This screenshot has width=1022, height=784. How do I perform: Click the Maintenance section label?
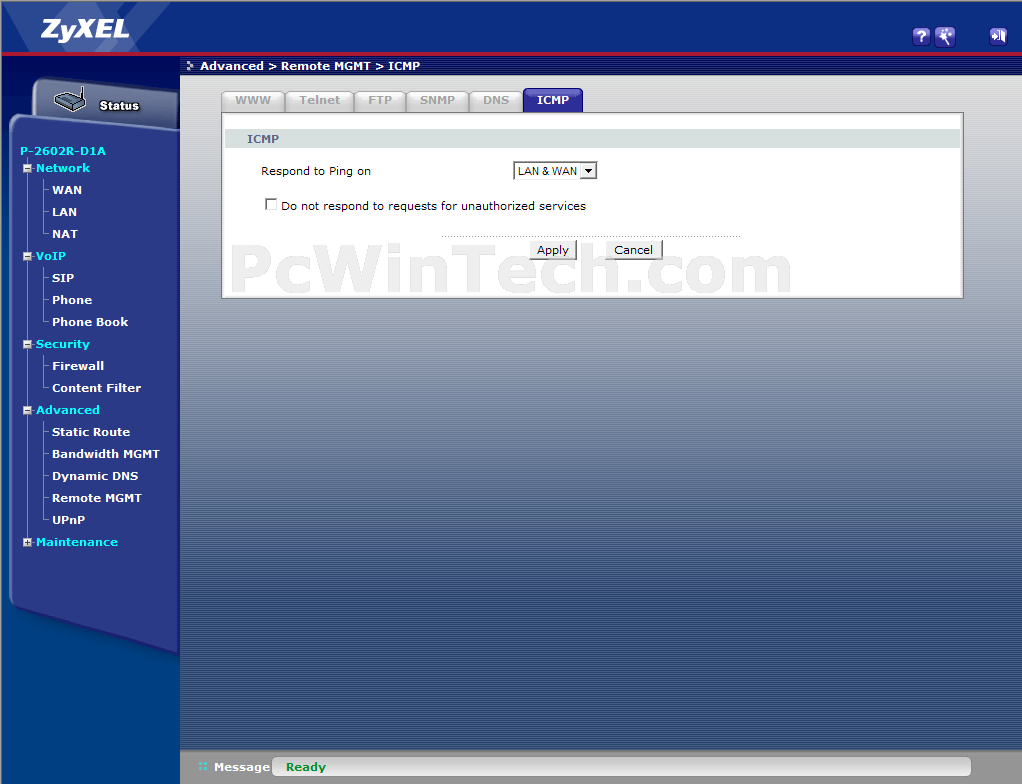pos(77,542)
